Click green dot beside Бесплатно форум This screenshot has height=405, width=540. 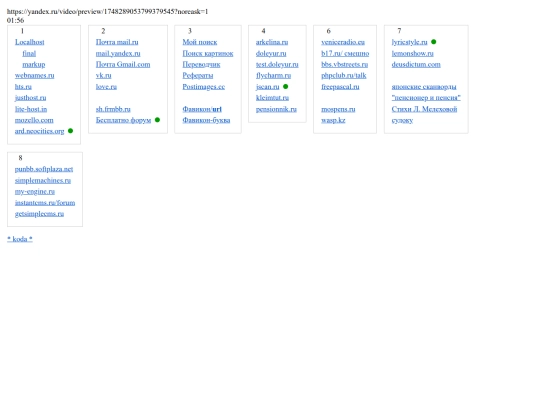(x=157, y=120)
